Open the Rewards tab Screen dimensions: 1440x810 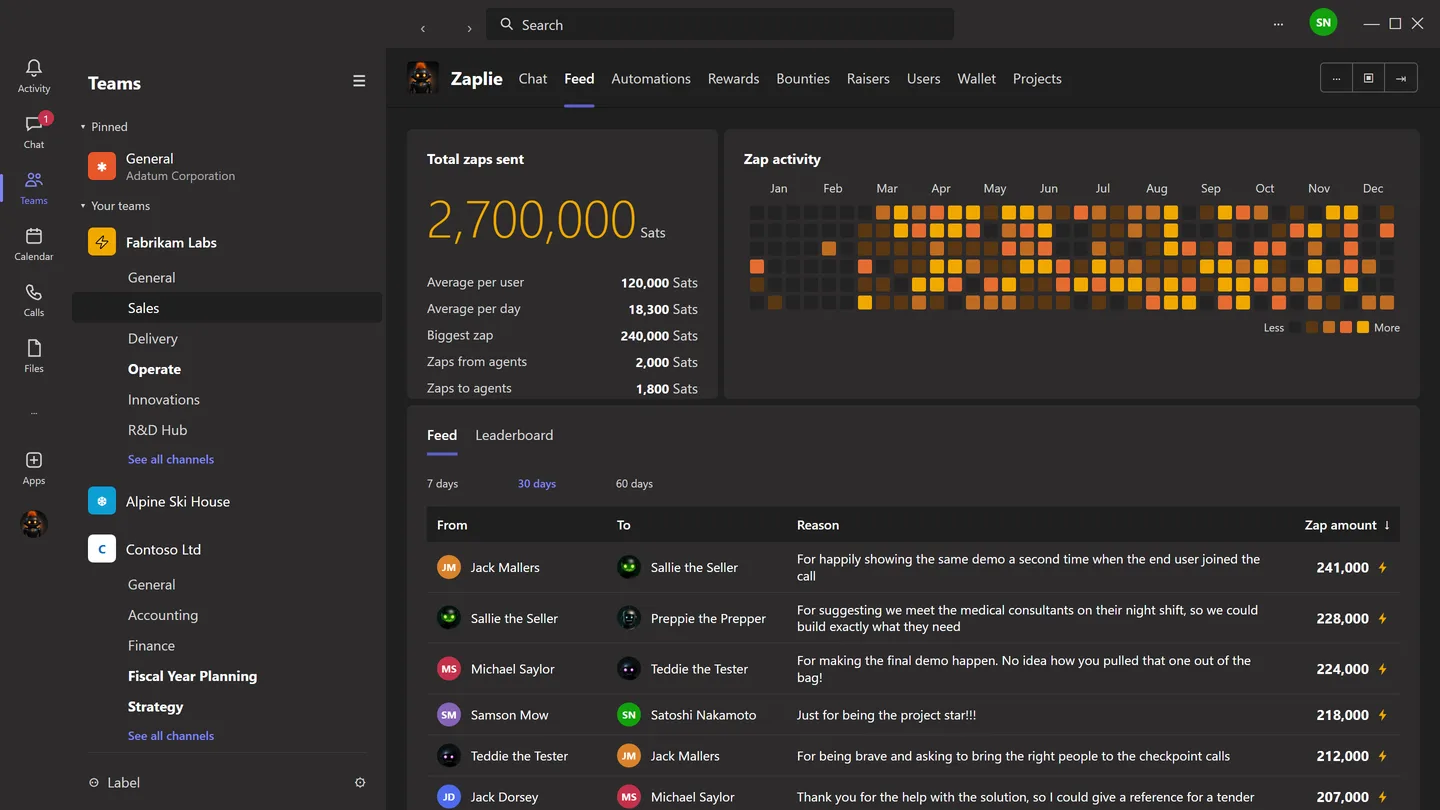(733, 79)
